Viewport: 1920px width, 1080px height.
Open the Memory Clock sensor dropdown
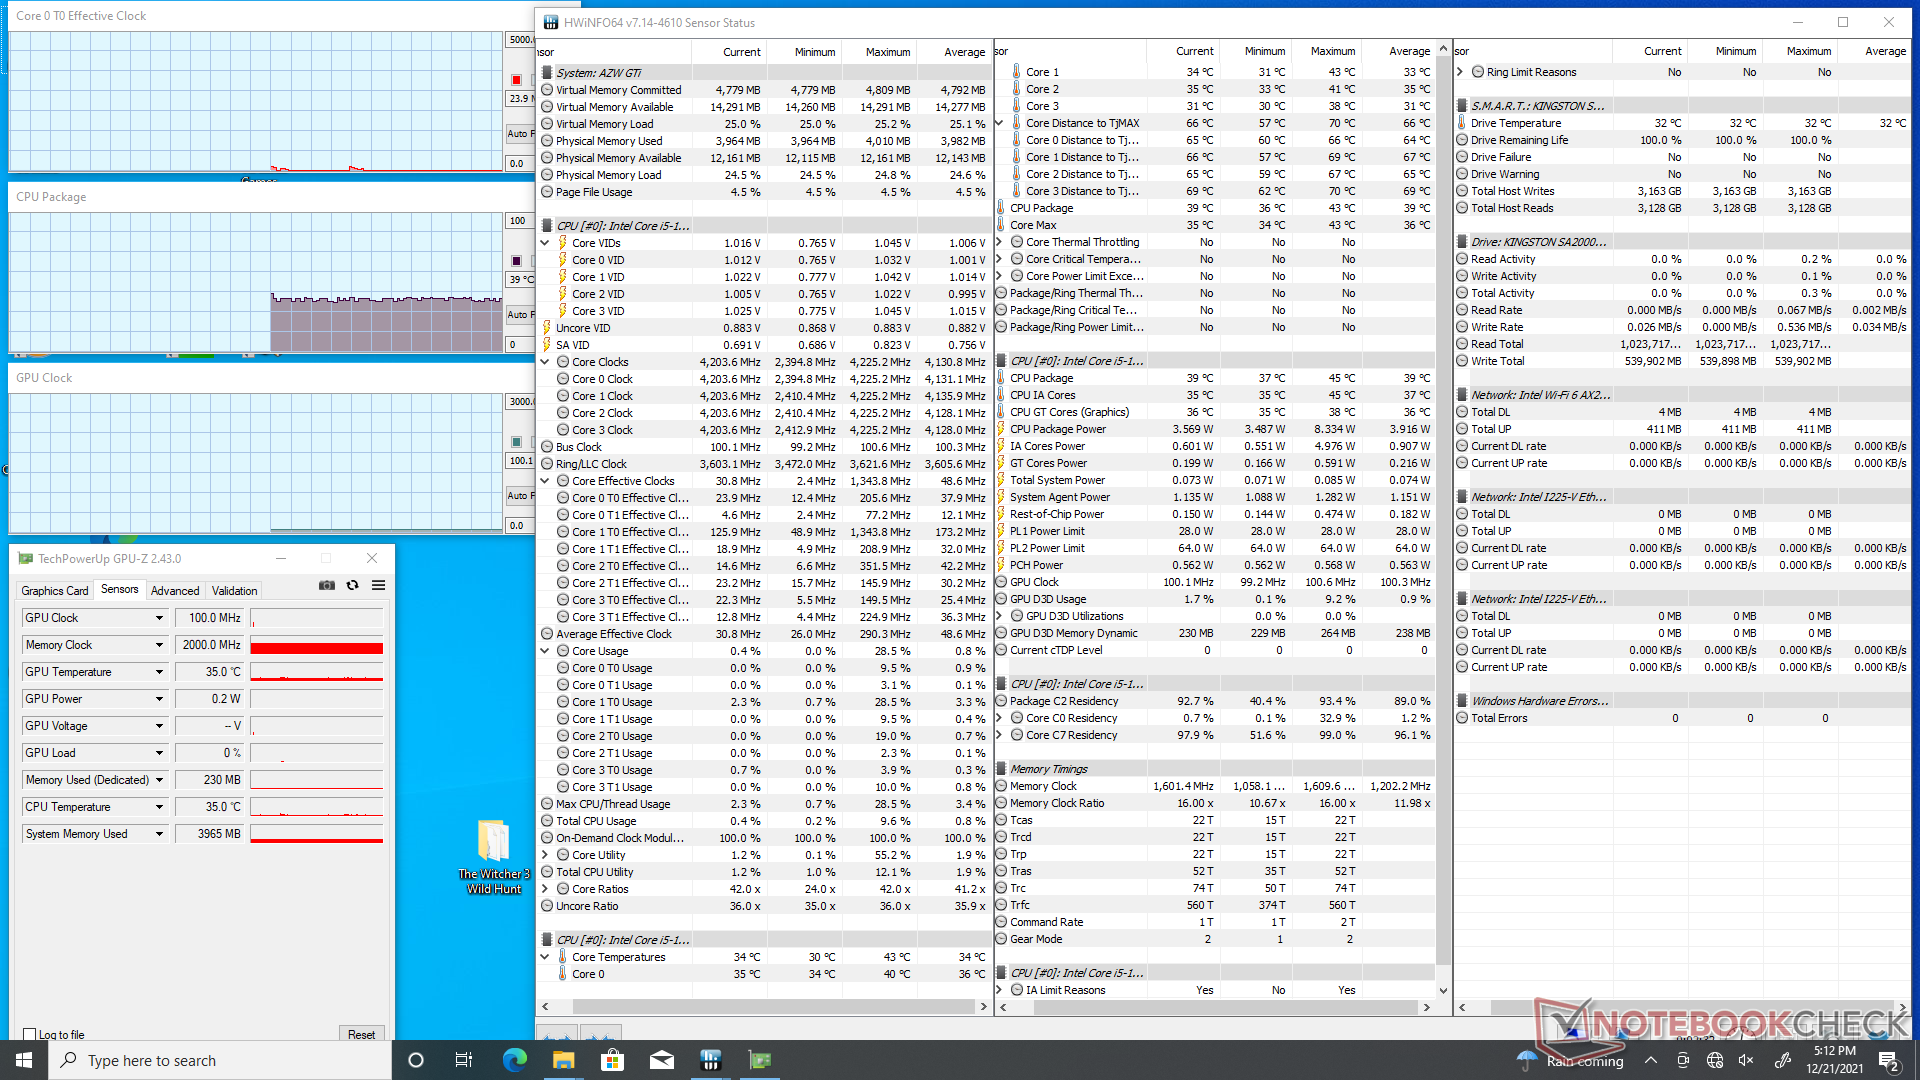click(x=159, y=645)
